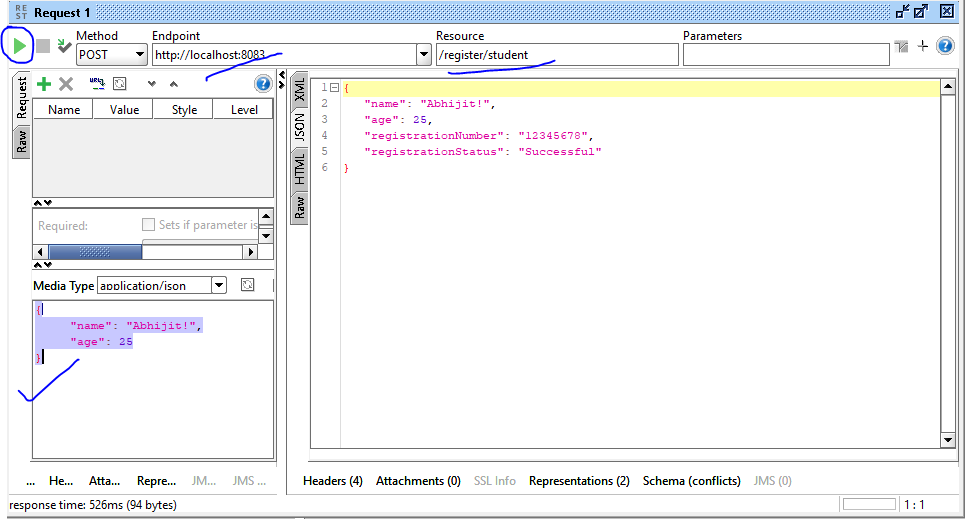Submit the request with the green play button
Image resolution: width=965 pixels, height=520 pixels.
21,46
